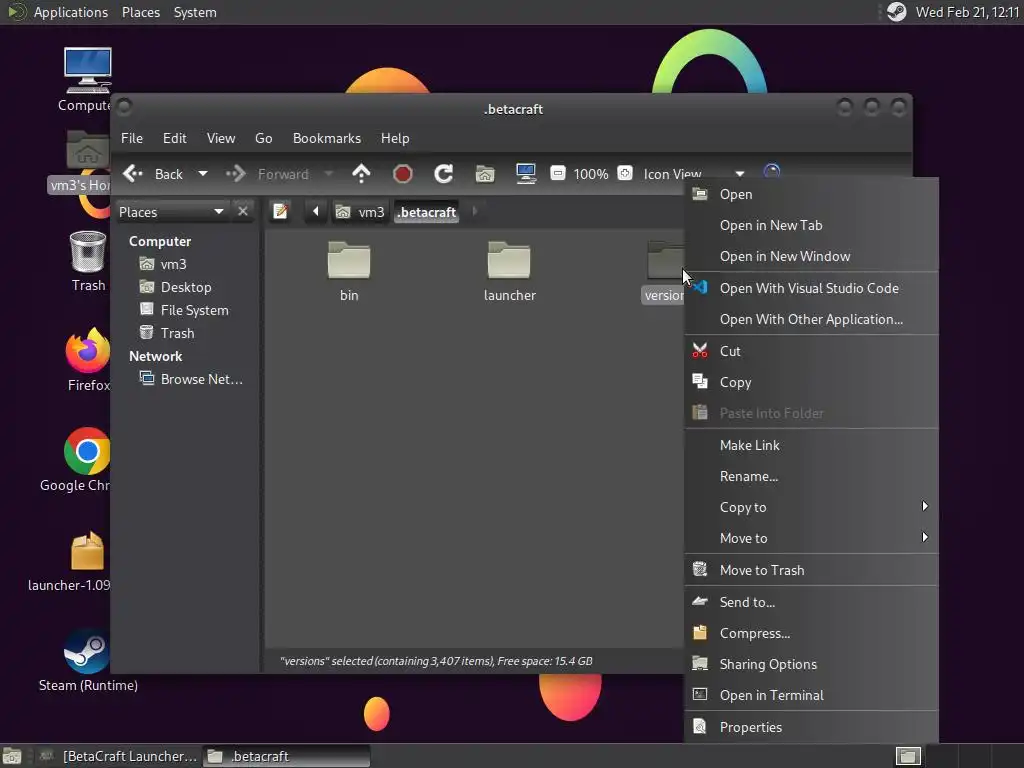Choose Send to from context menu
Screen dimensions: 1024x768
coord(811,602)
